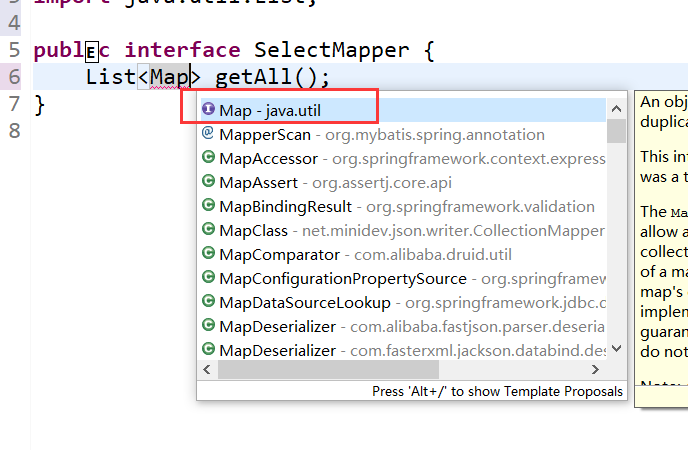Pick MapComparator from com.alibaba.druid.util
The width and height of the screenshot is (688, 450).
tap(403, 254)
